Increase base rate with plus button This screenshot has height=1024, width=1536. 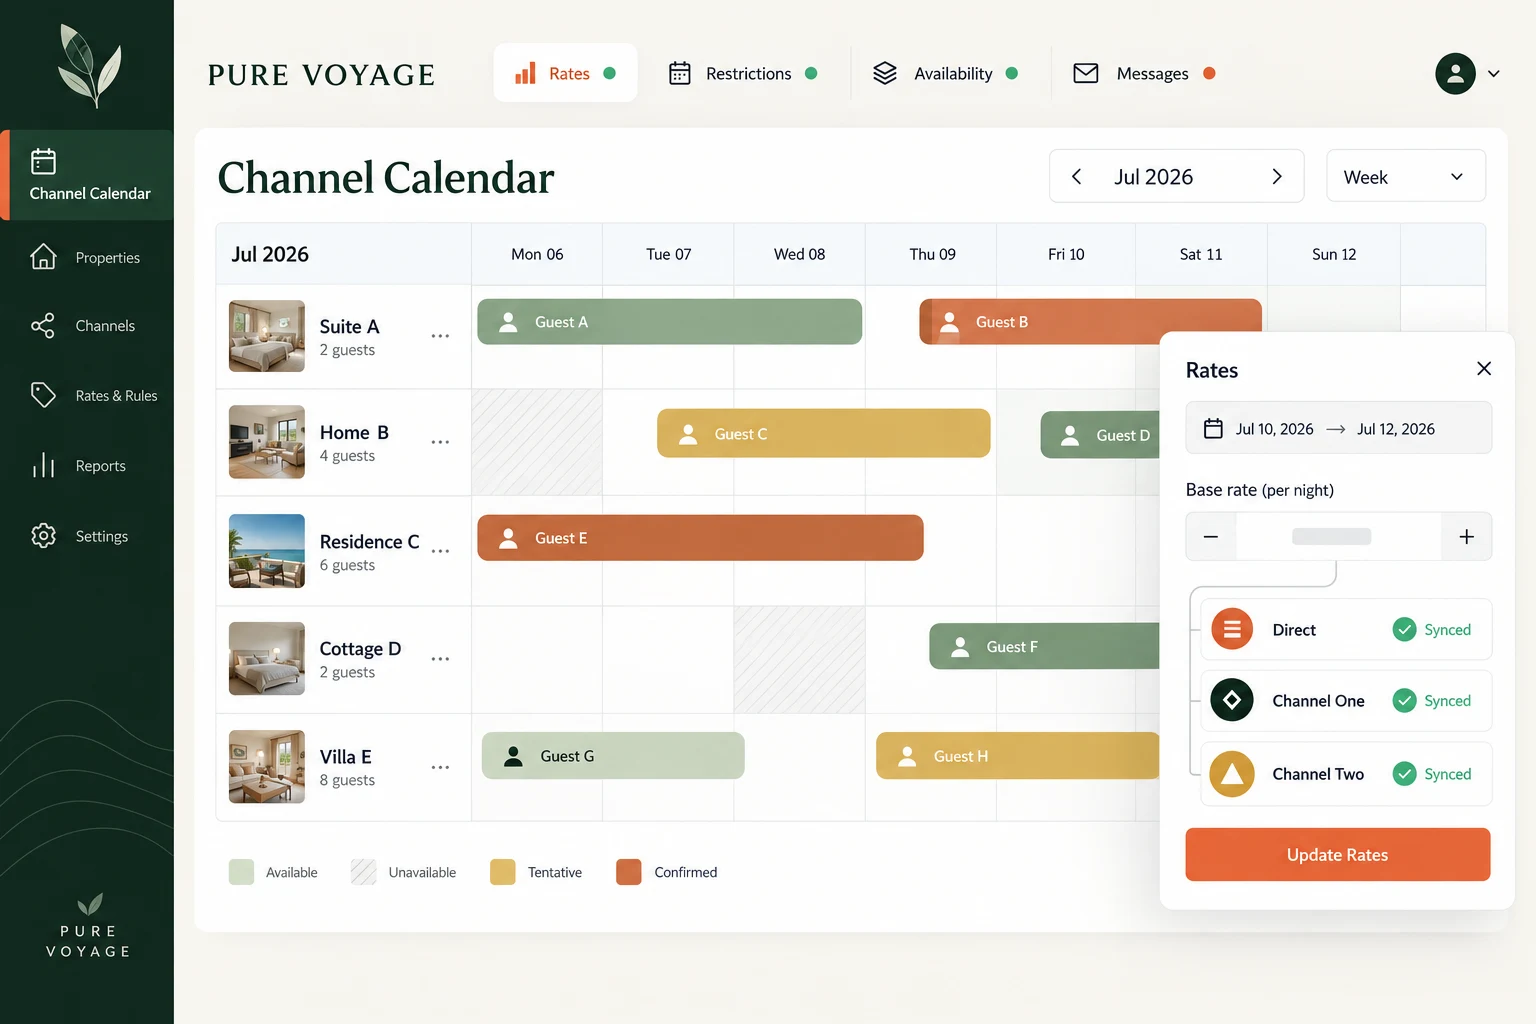point(1467,537)
